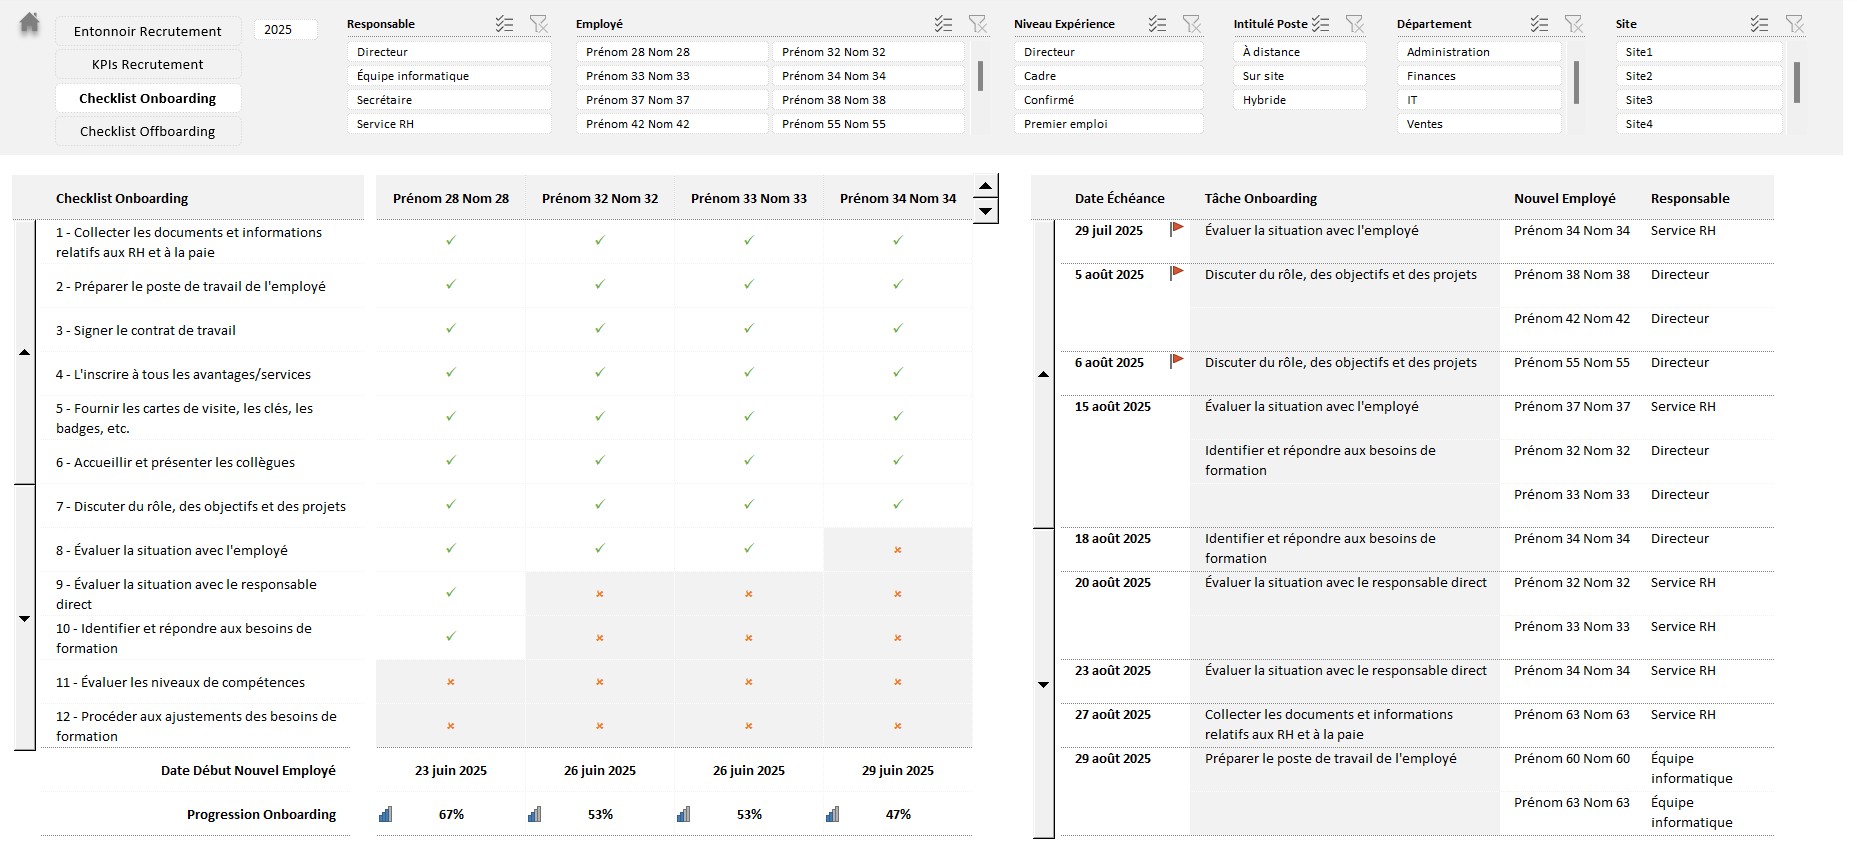The width and height of the screenshot is (1857, 853).
Task: Toggle Équipe informatique in the Responsable slicer
Action: pyautogui.click(x=449, y=76)
